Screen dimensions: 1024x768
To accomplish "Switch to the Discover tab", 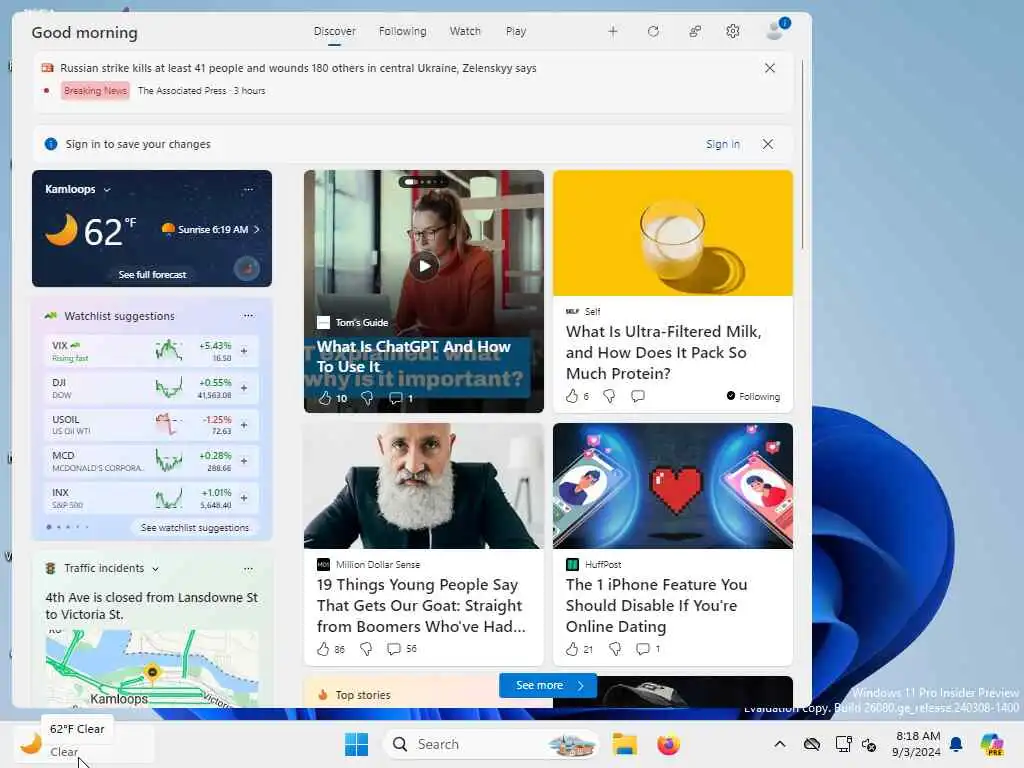I will [334, 31].
